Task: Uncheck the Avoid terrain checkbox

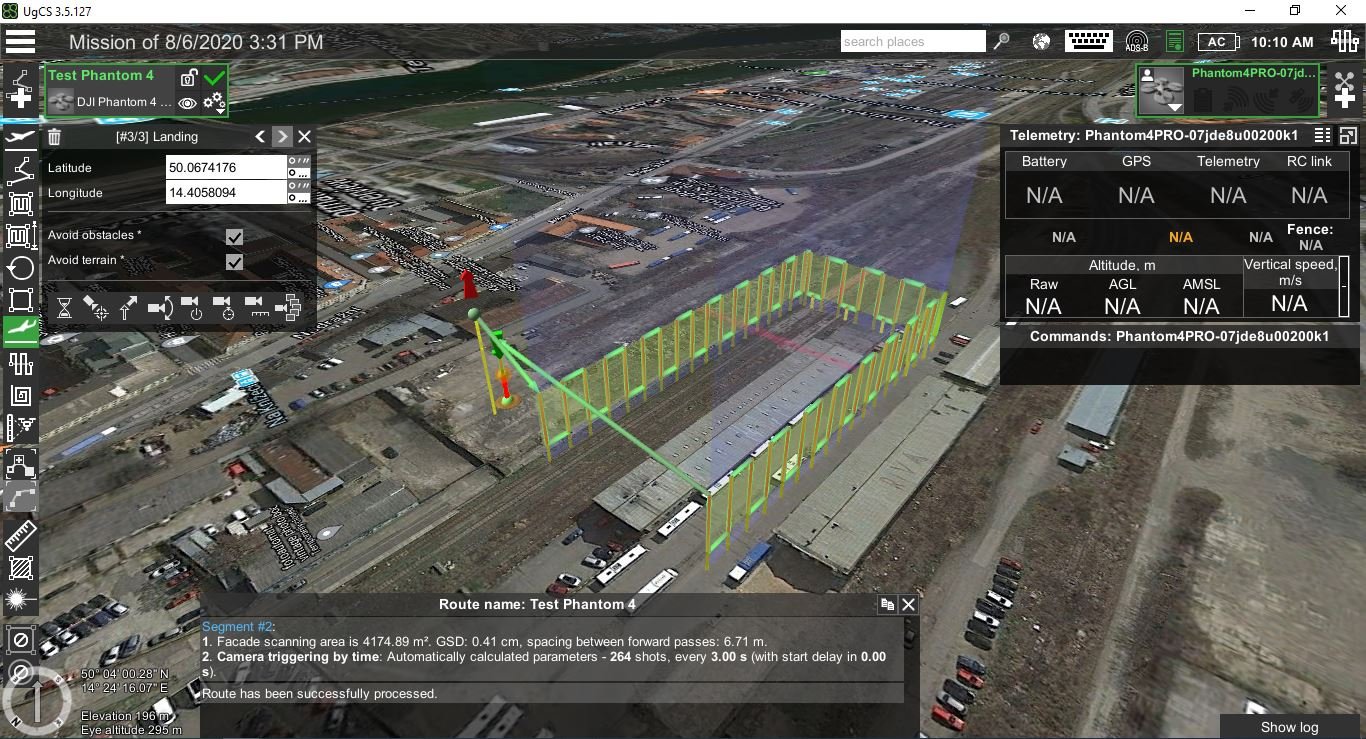Action: (x=234, y=262)
